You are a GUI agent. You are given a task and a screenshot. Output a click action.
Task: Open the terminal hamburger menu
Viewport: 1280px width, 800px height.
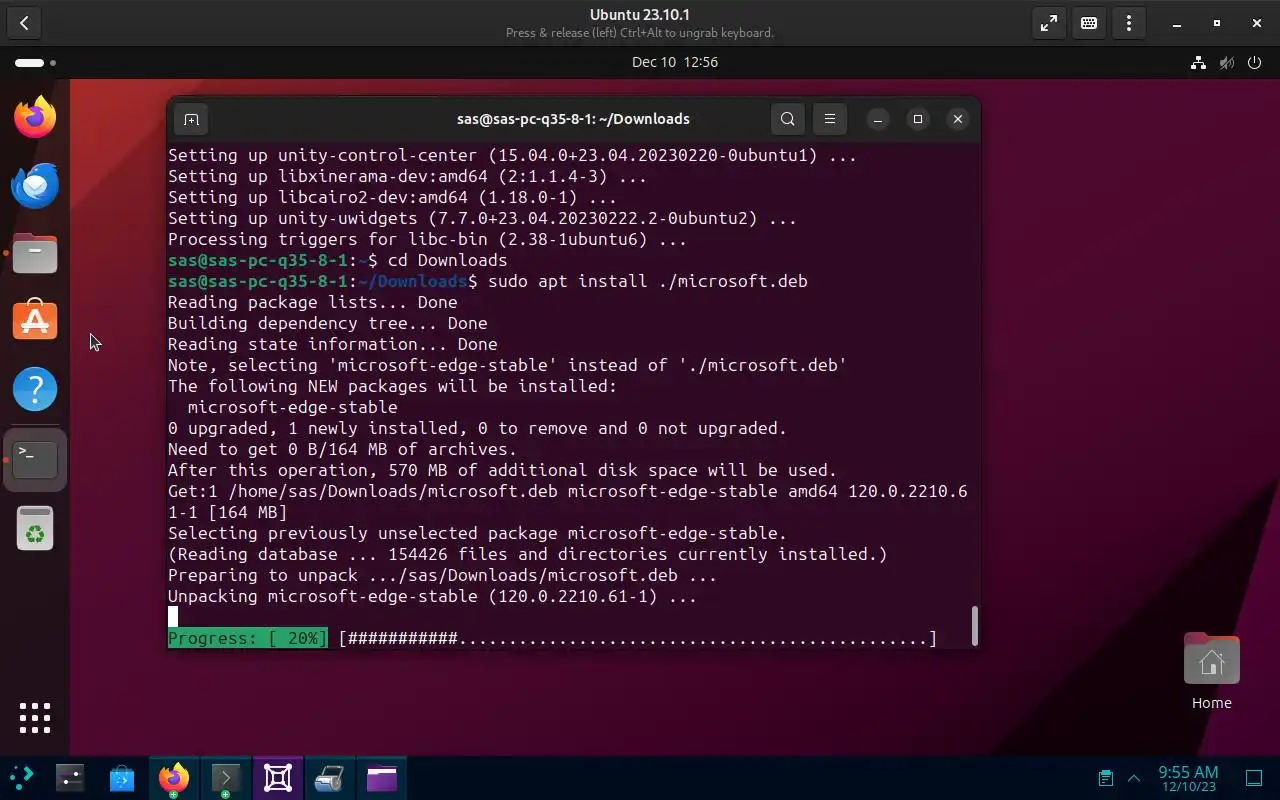click(x=830, y=119)
